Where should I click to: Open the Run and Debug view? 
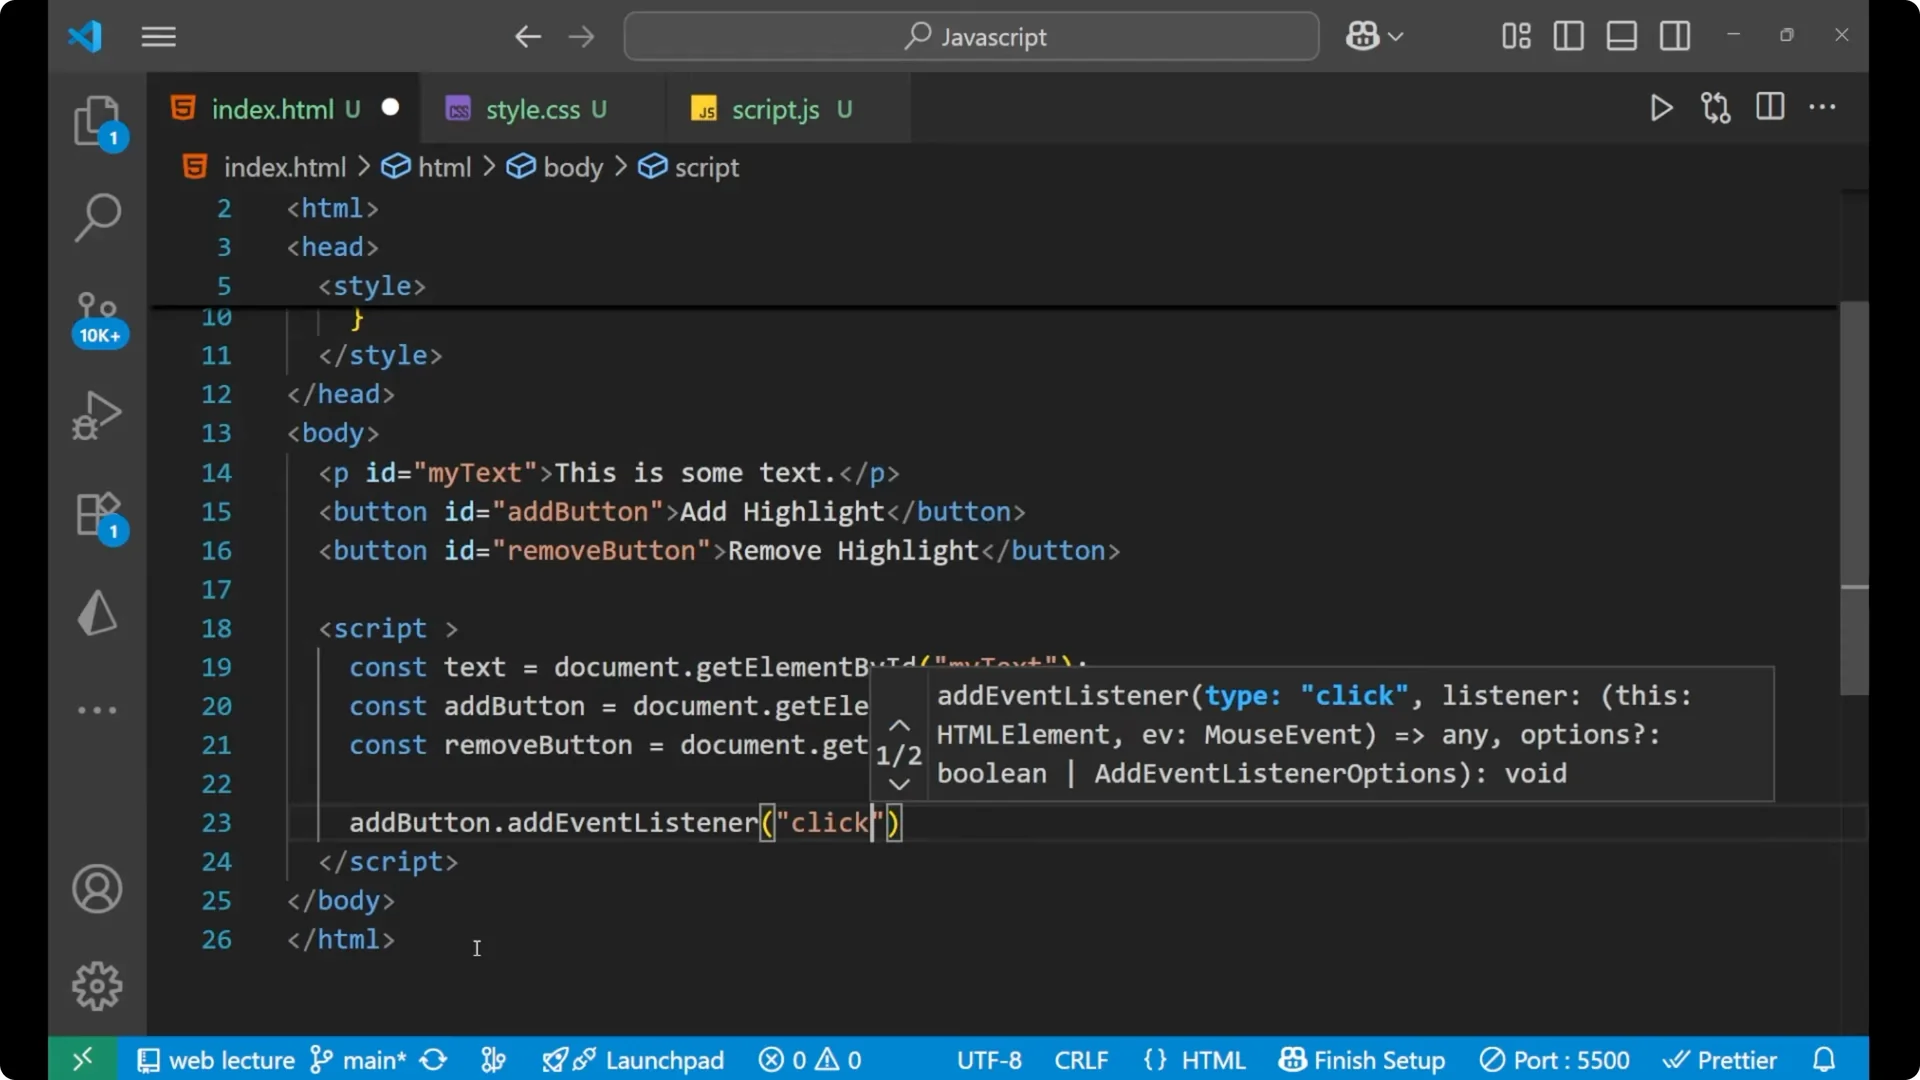point(97,414)
